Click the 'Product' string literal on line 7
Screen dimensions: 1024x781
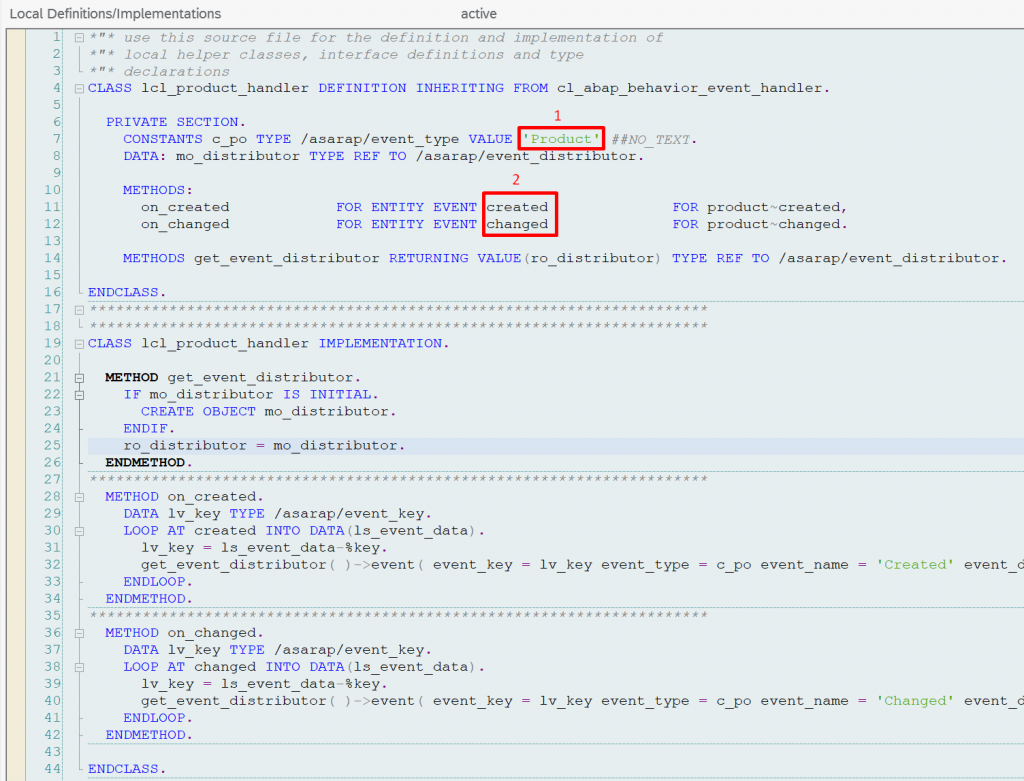pyautogui.click(x=561, y=139)
